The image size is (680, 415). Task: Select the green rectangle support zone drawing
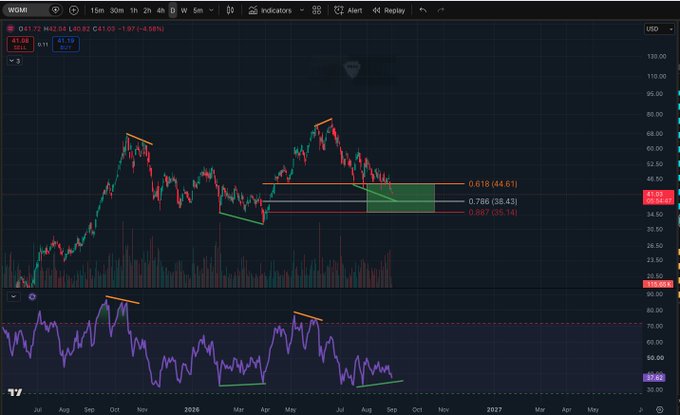coord(401,198)
